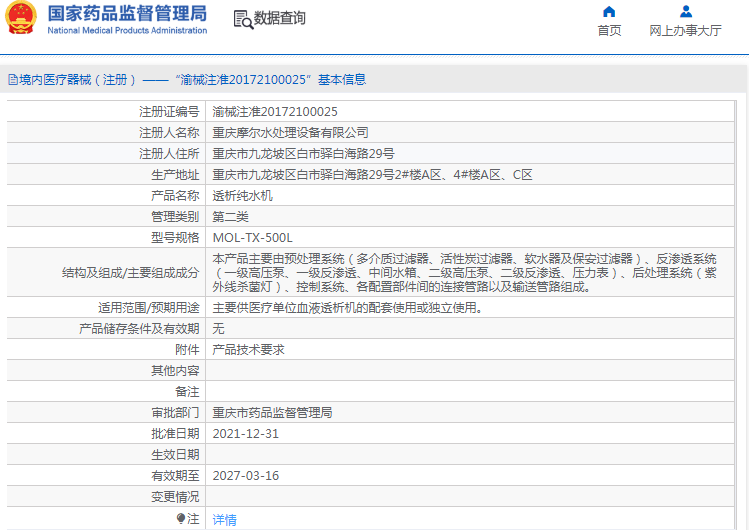The width and height of the screenshot is (749, 530).
Task: Click the approval date 2021-12-31
Action: [x=246, y=434]
